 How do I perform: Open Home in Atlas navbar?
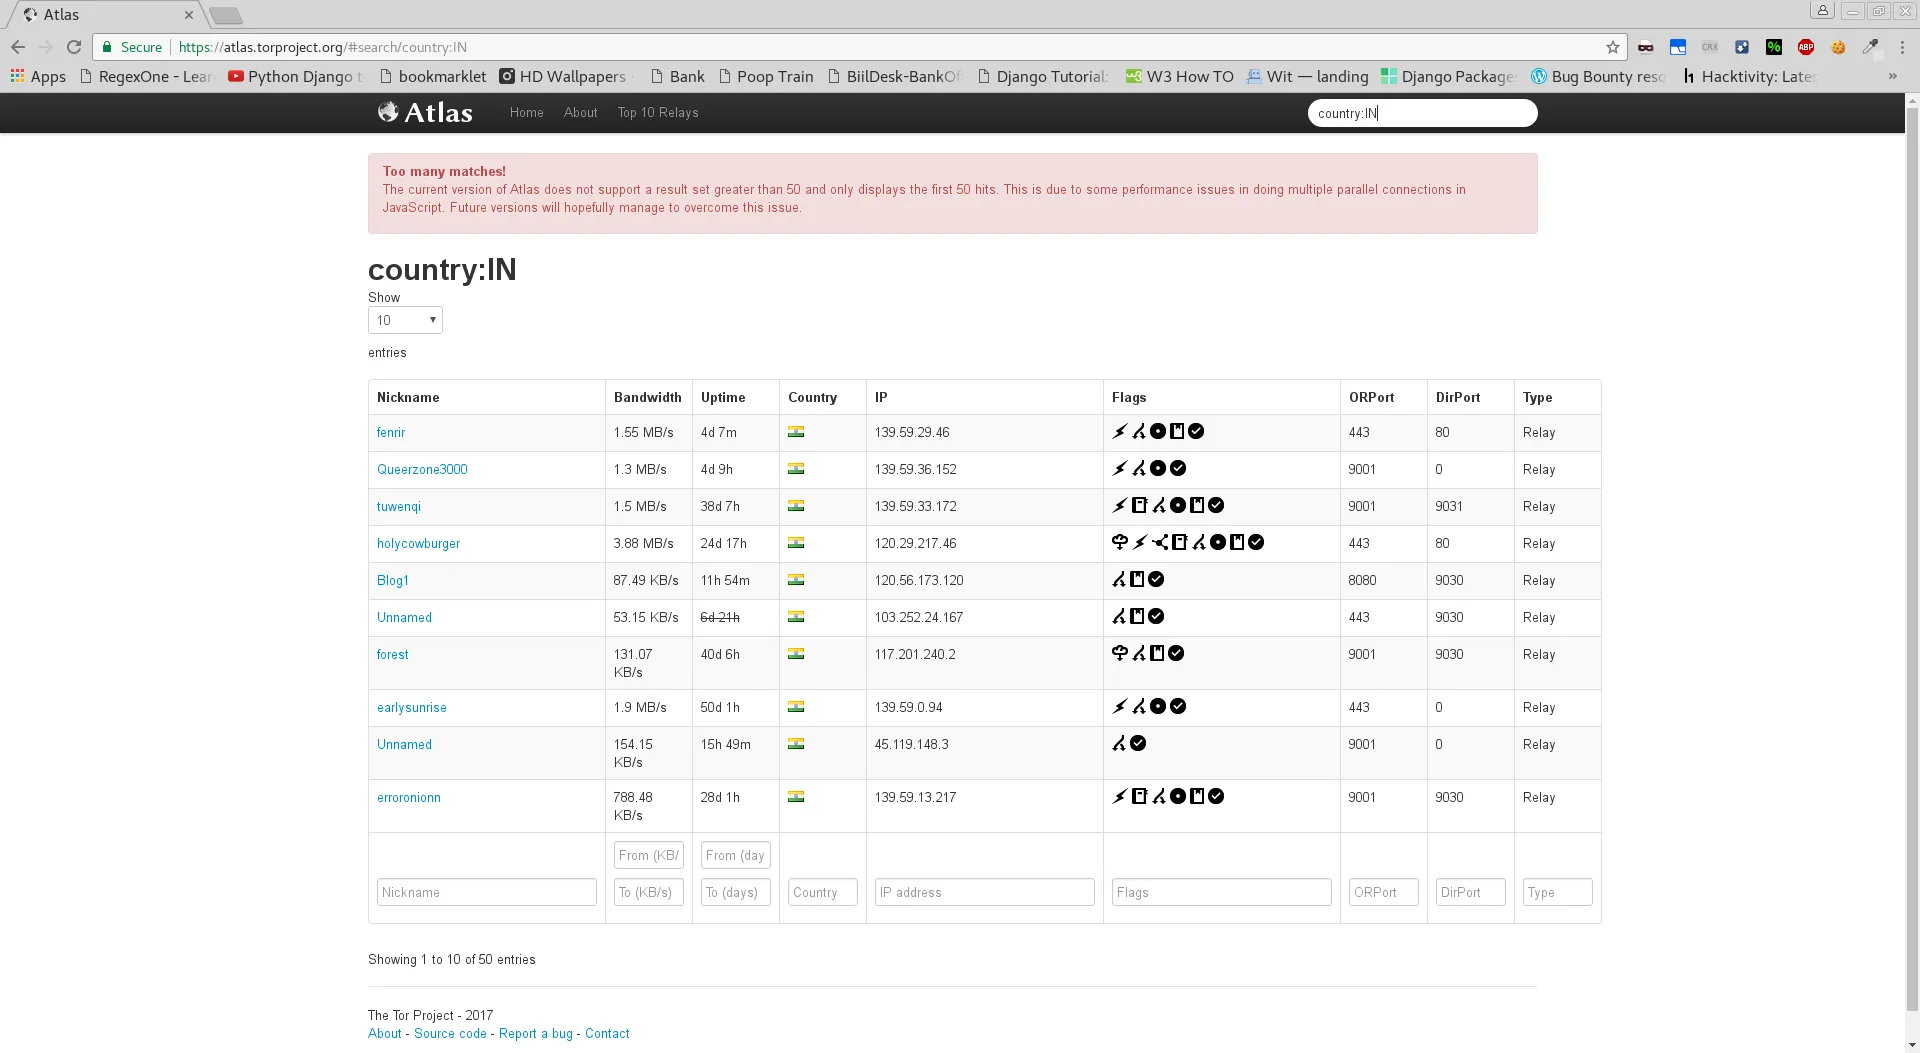tap(526, 113)
